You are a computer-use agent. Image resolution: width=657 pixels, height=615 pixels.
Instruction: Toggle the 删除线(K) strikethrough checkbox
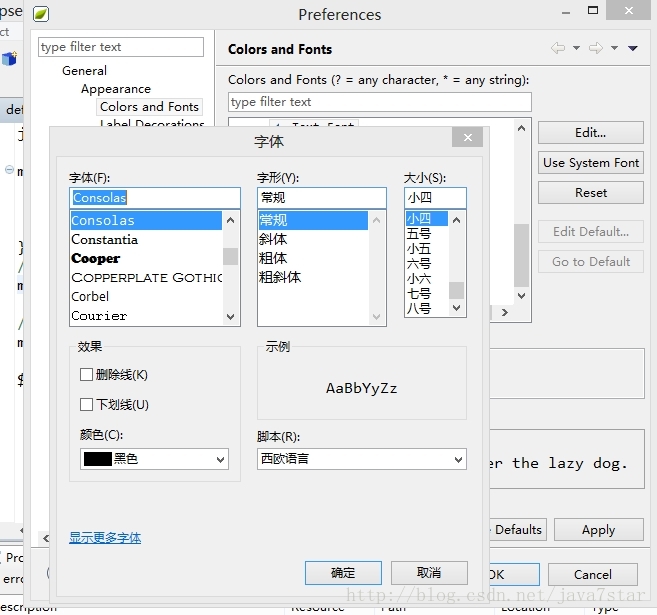[86, 374]
